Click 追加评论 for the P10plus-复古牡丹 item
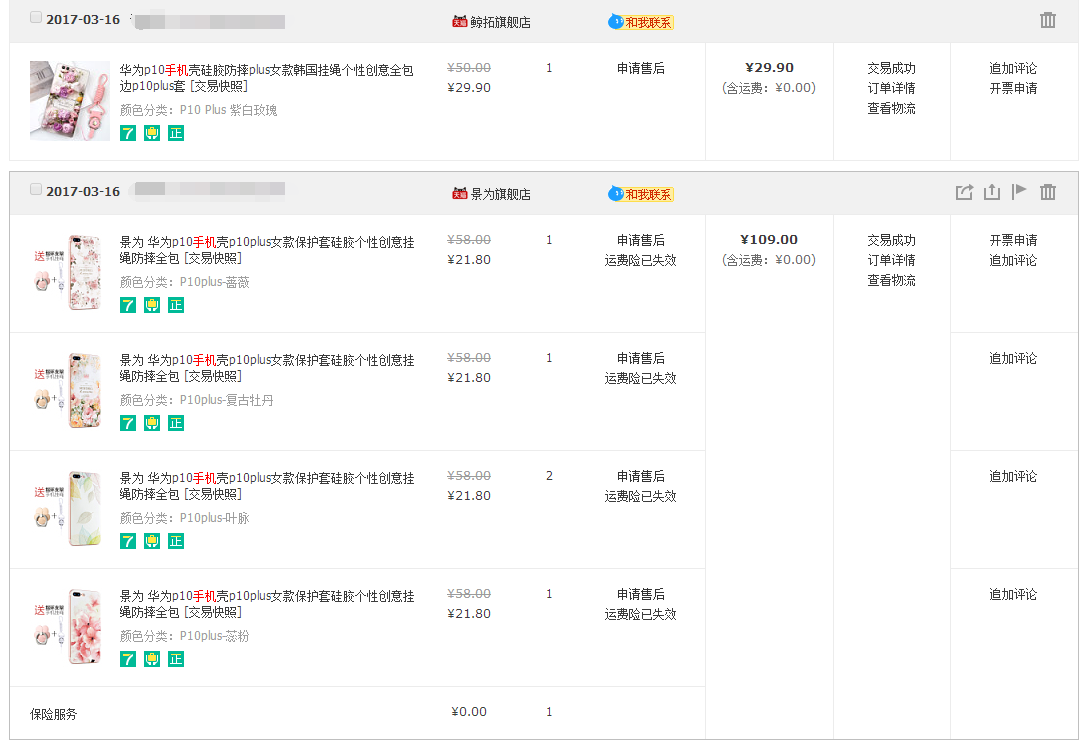Screen dimensions: 1086x747 tap(1013, 359)
